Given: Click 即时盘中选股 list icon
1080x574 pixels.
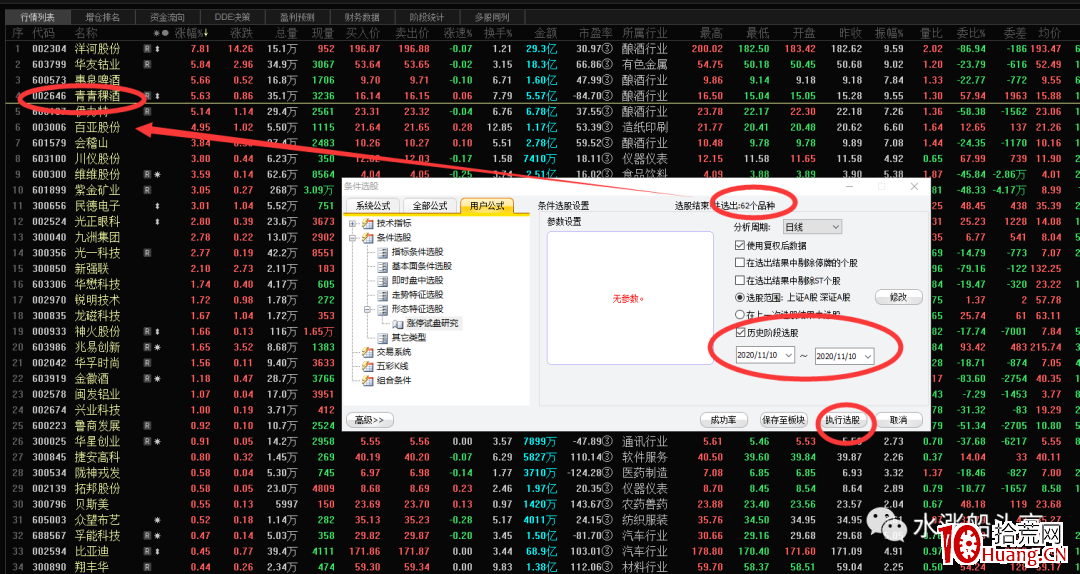Looking at the screenshot, I should tap(384, 280).
